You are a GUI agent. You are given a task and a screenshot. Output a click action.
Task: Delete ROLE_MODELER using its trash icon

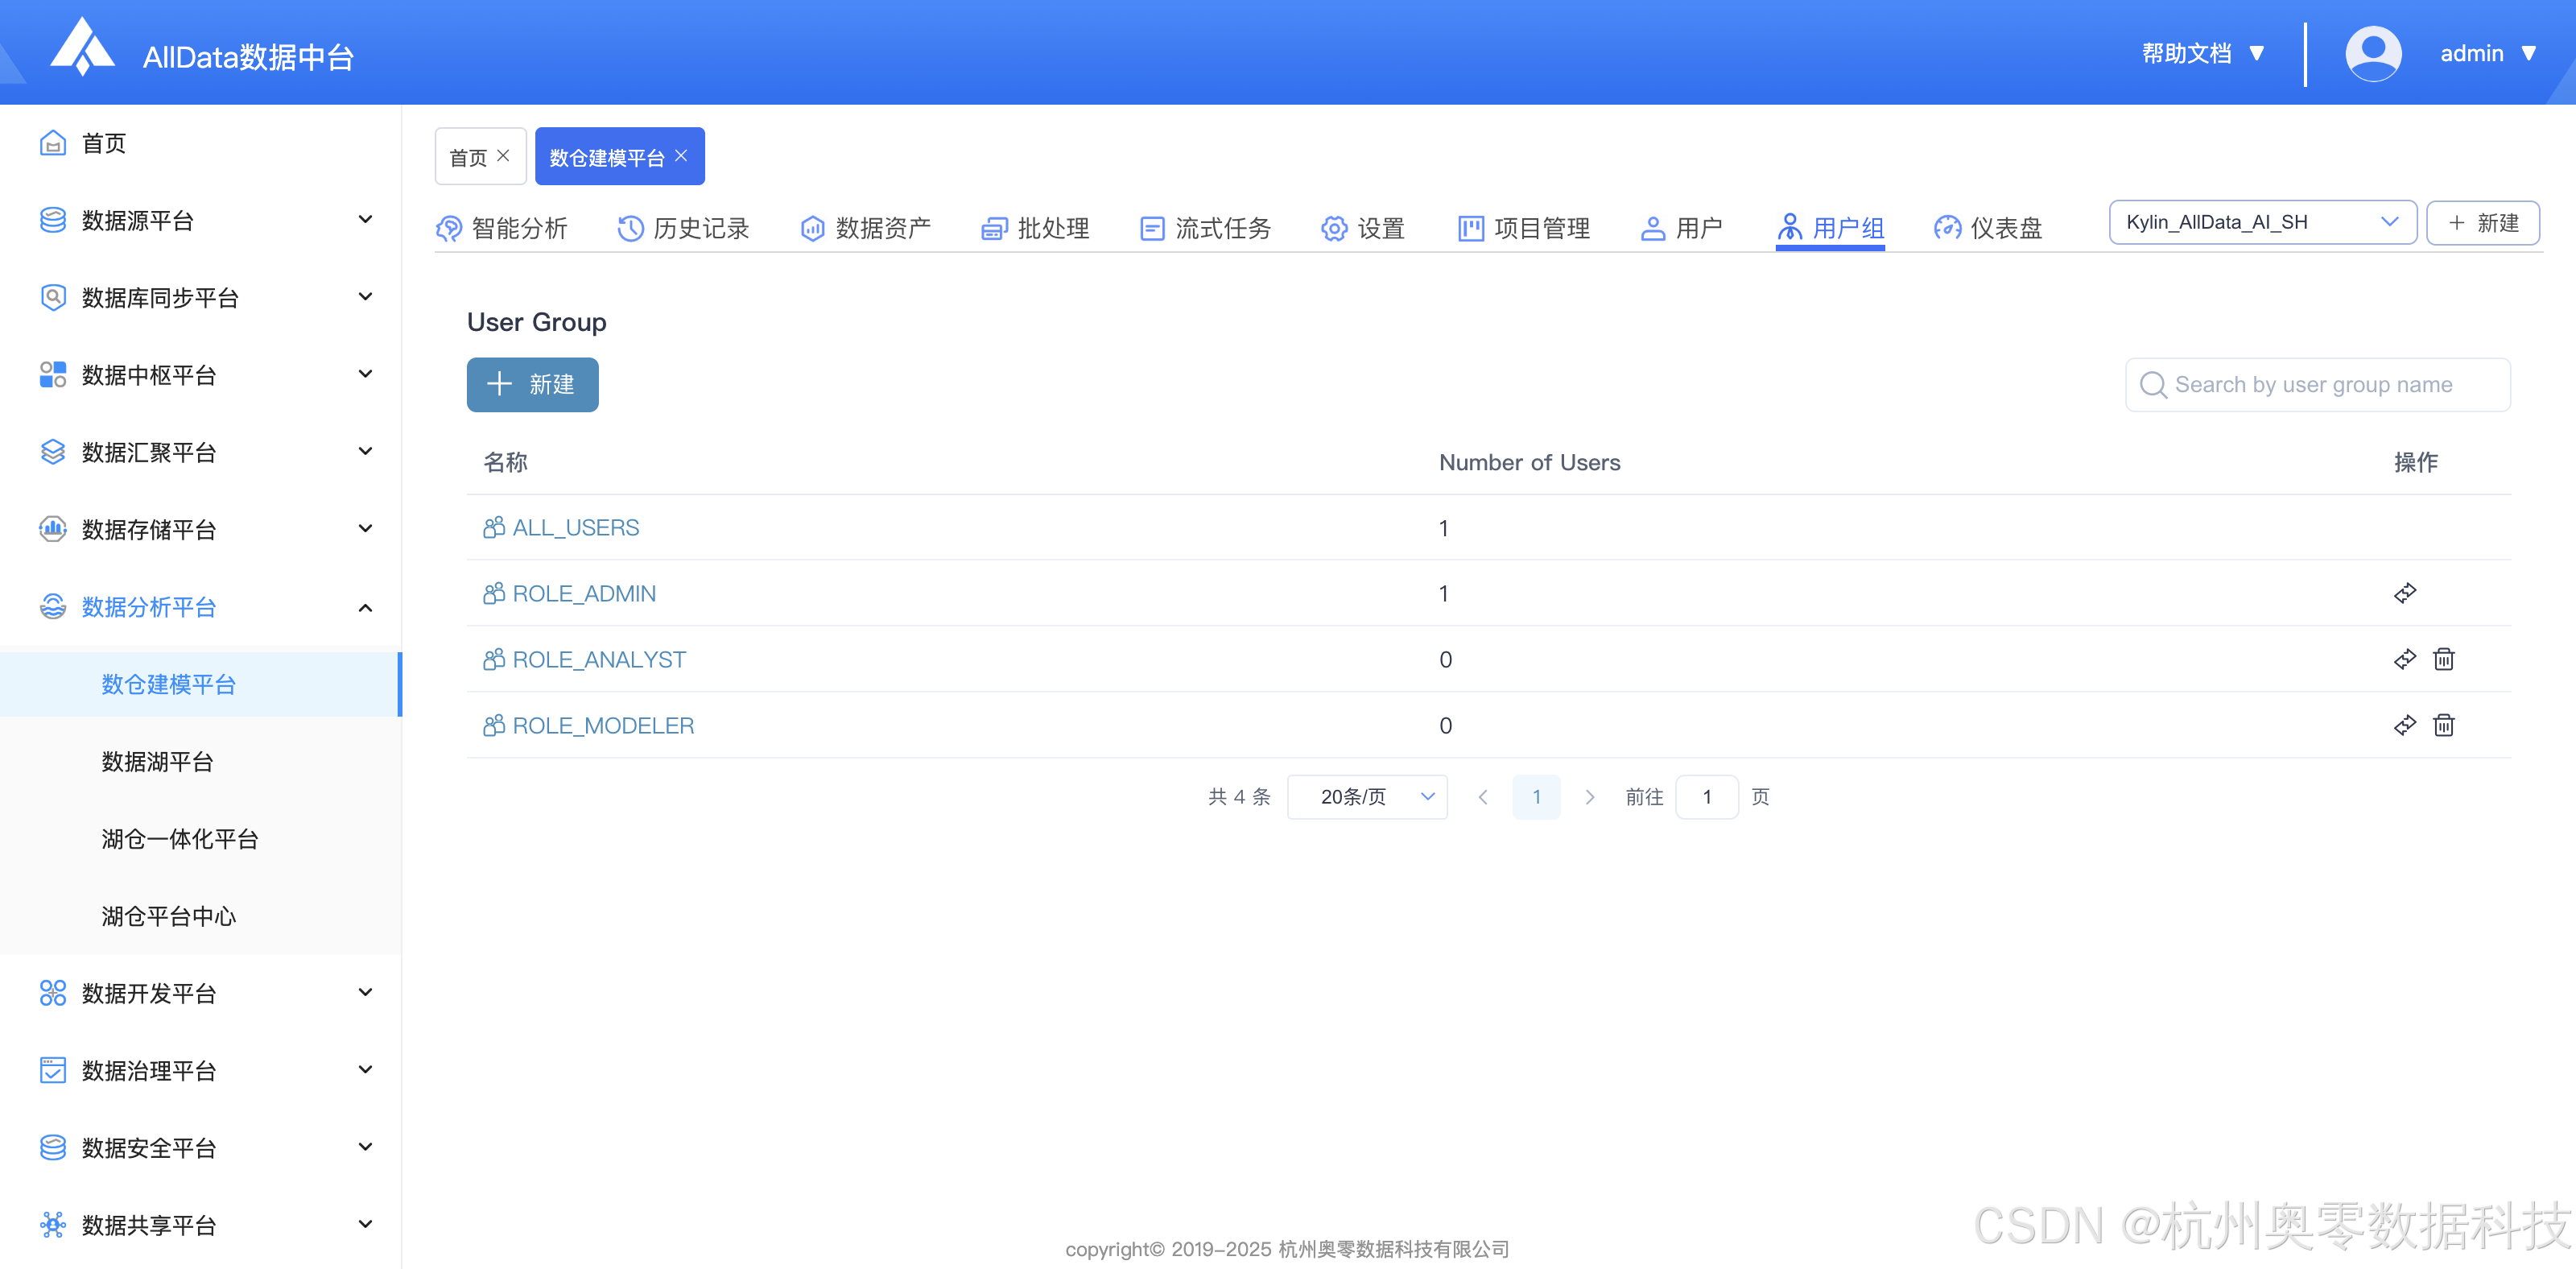(x=2443, y=725)
